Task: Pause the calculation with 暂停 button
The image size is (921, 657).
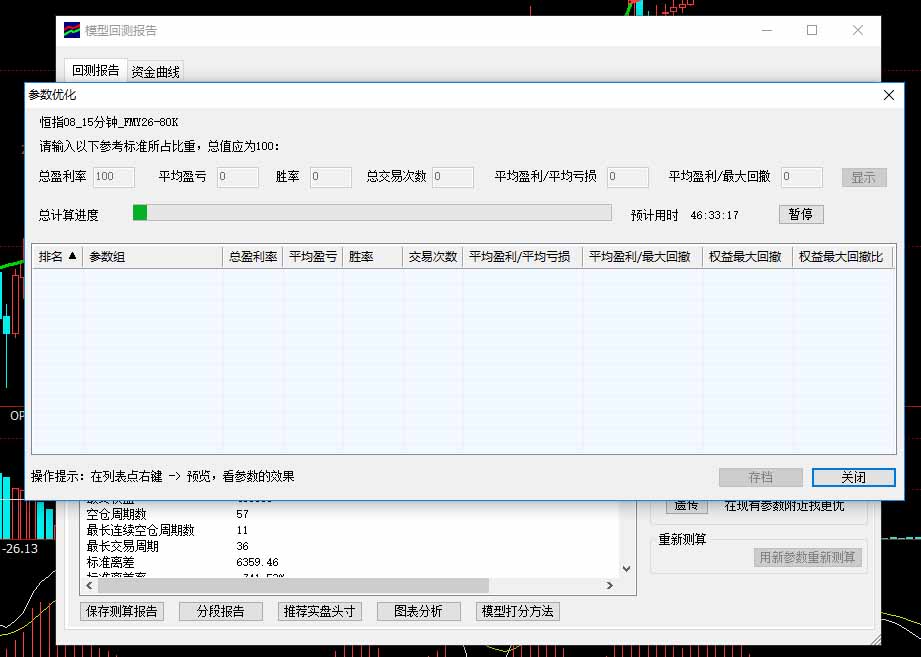Action: 800,214
